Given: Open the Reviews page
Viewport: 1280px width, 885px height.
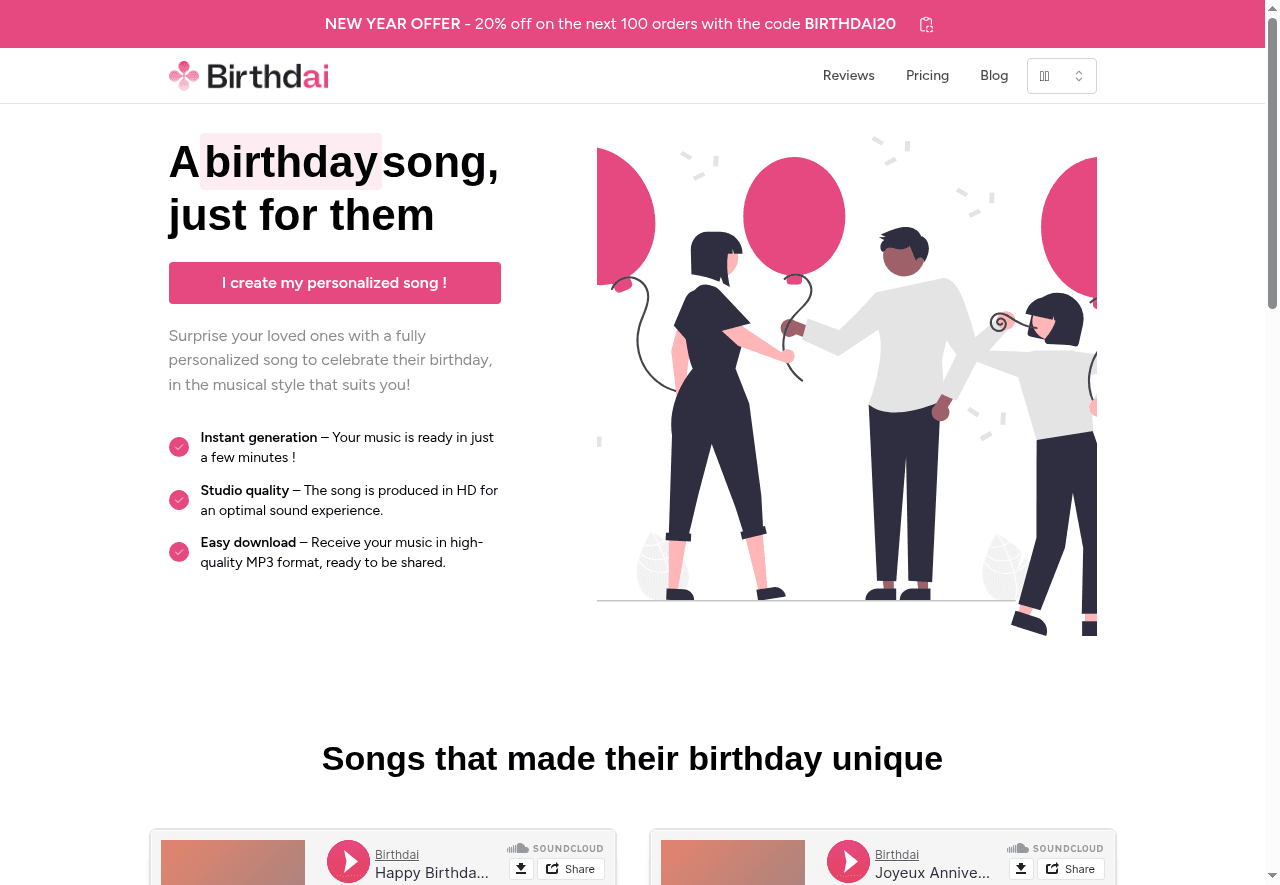Looking at the screenshot, I should 848,75.
